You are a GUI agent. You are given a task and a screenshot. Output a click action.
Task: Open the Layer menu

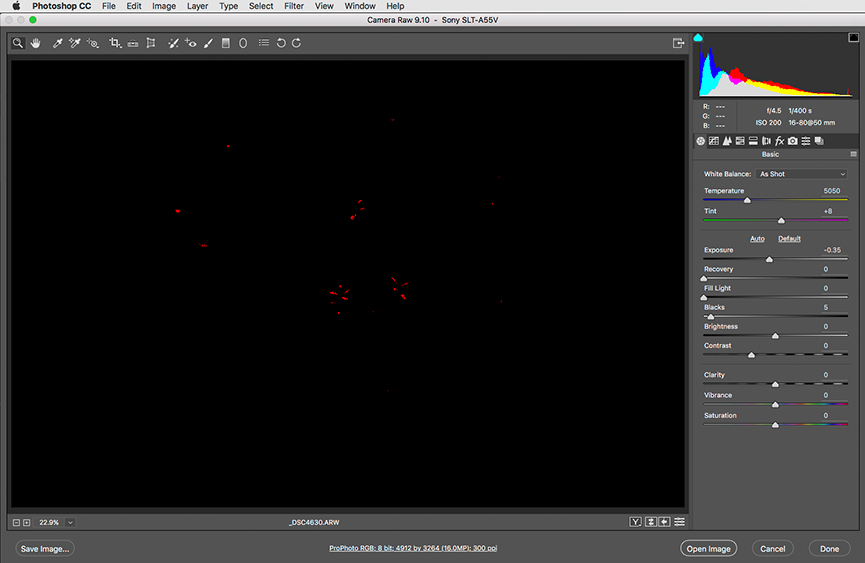197,6
